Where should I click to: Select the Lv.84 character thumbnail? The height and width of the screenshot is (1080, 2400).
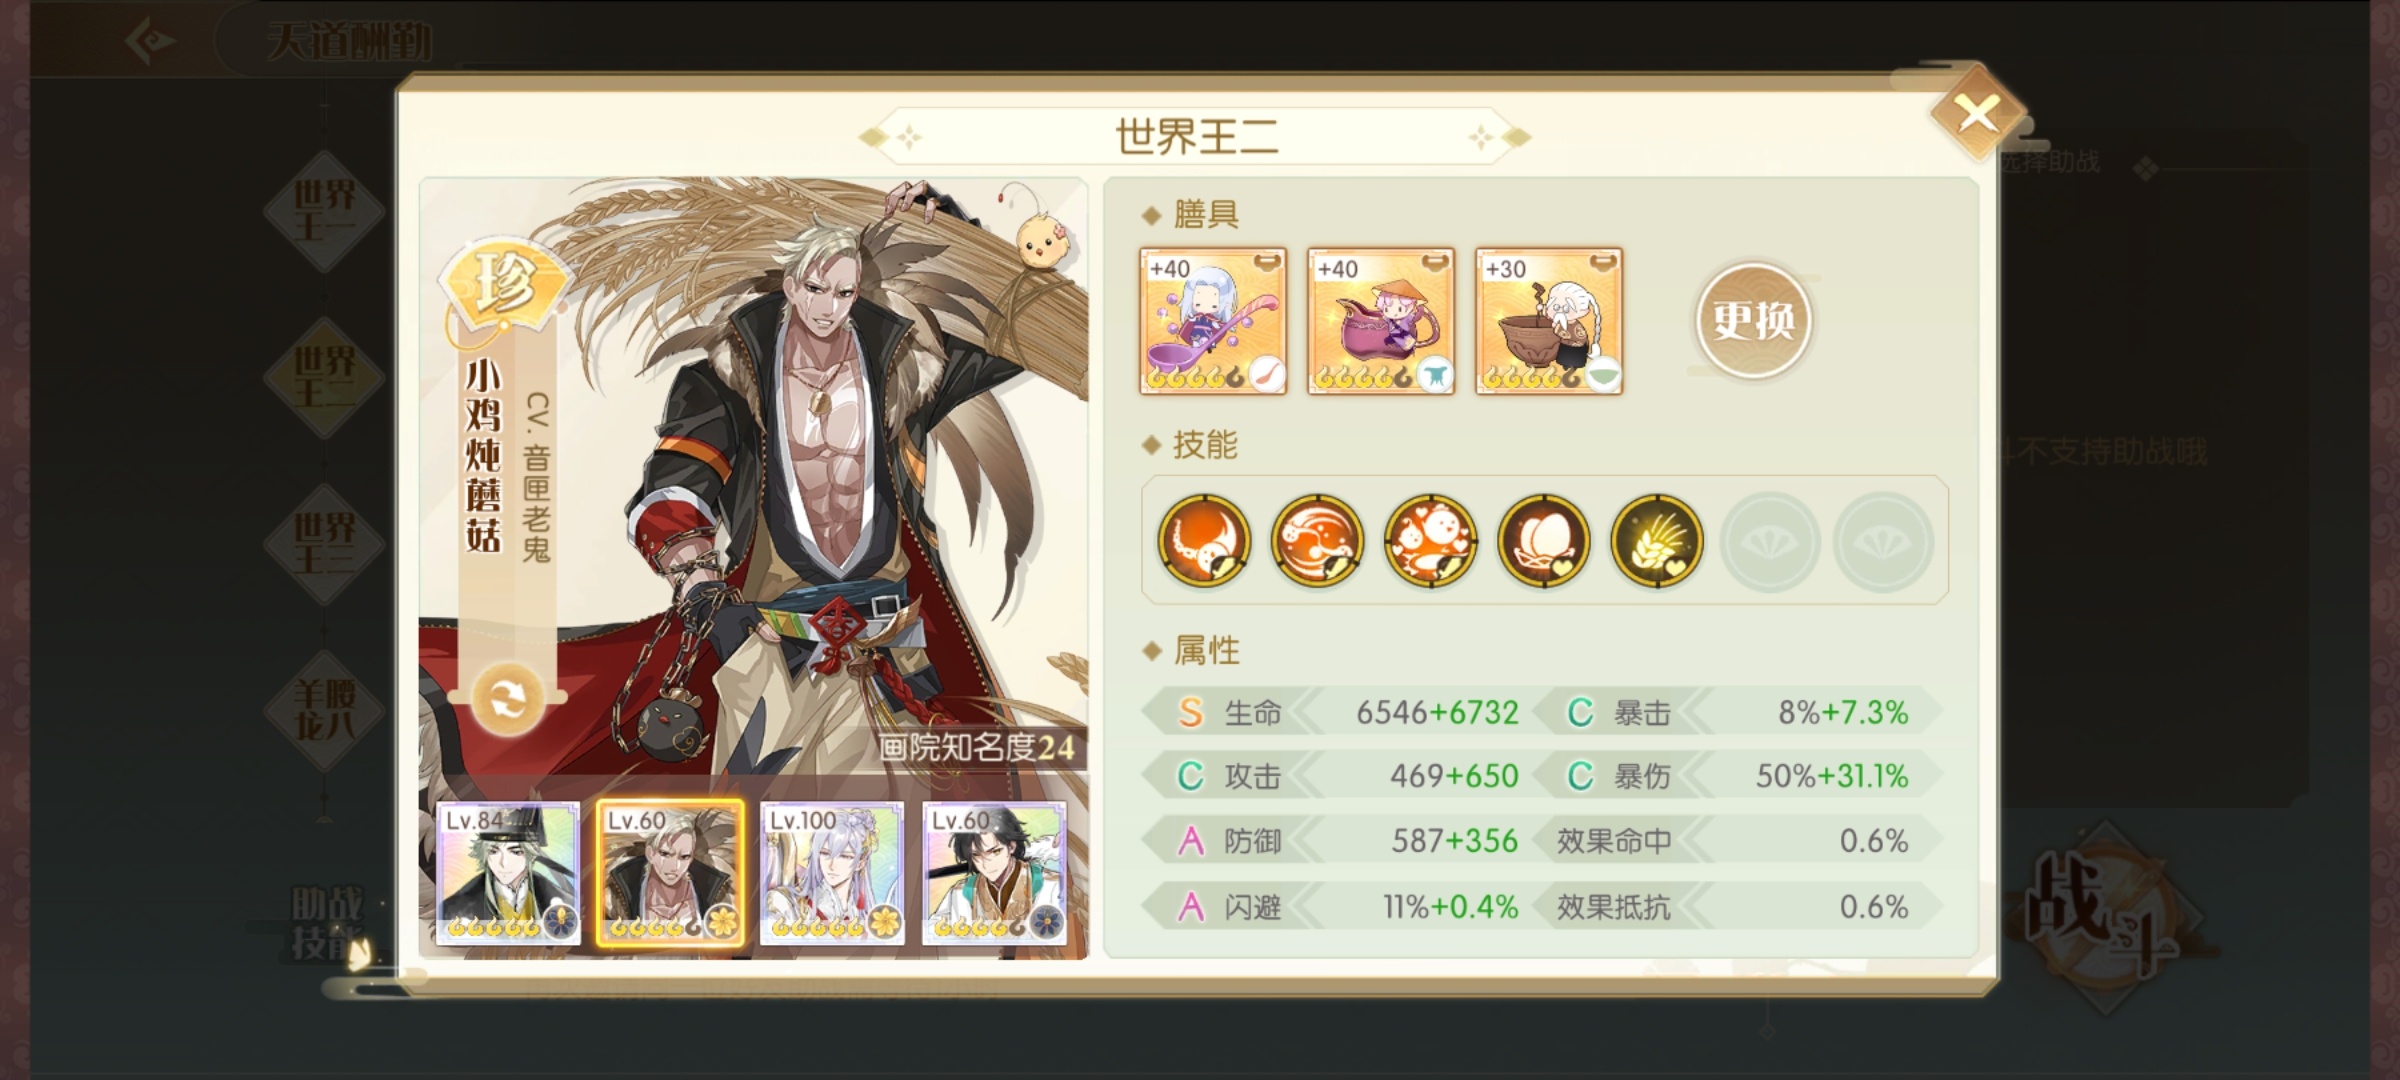pos(508,873)
